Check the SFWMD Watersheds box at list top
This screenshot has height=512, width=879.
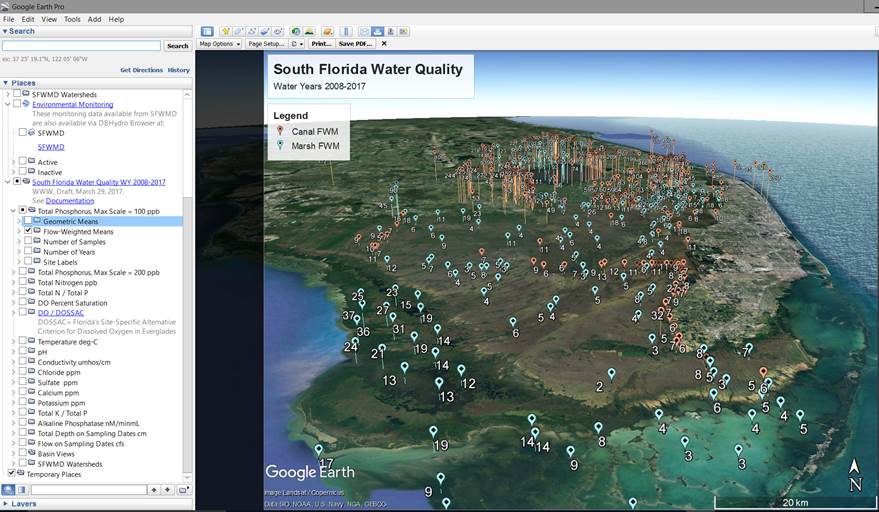click(17, 94)
